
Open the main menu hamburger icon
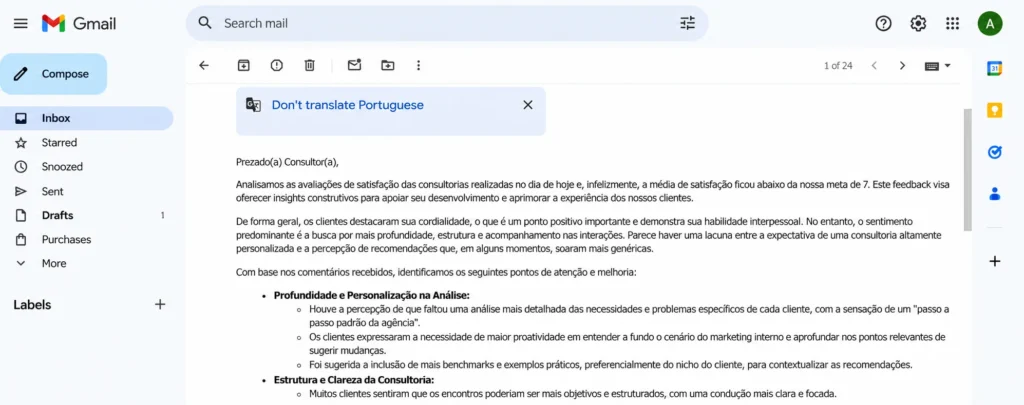pyautogui.click(x=21, y=24)
